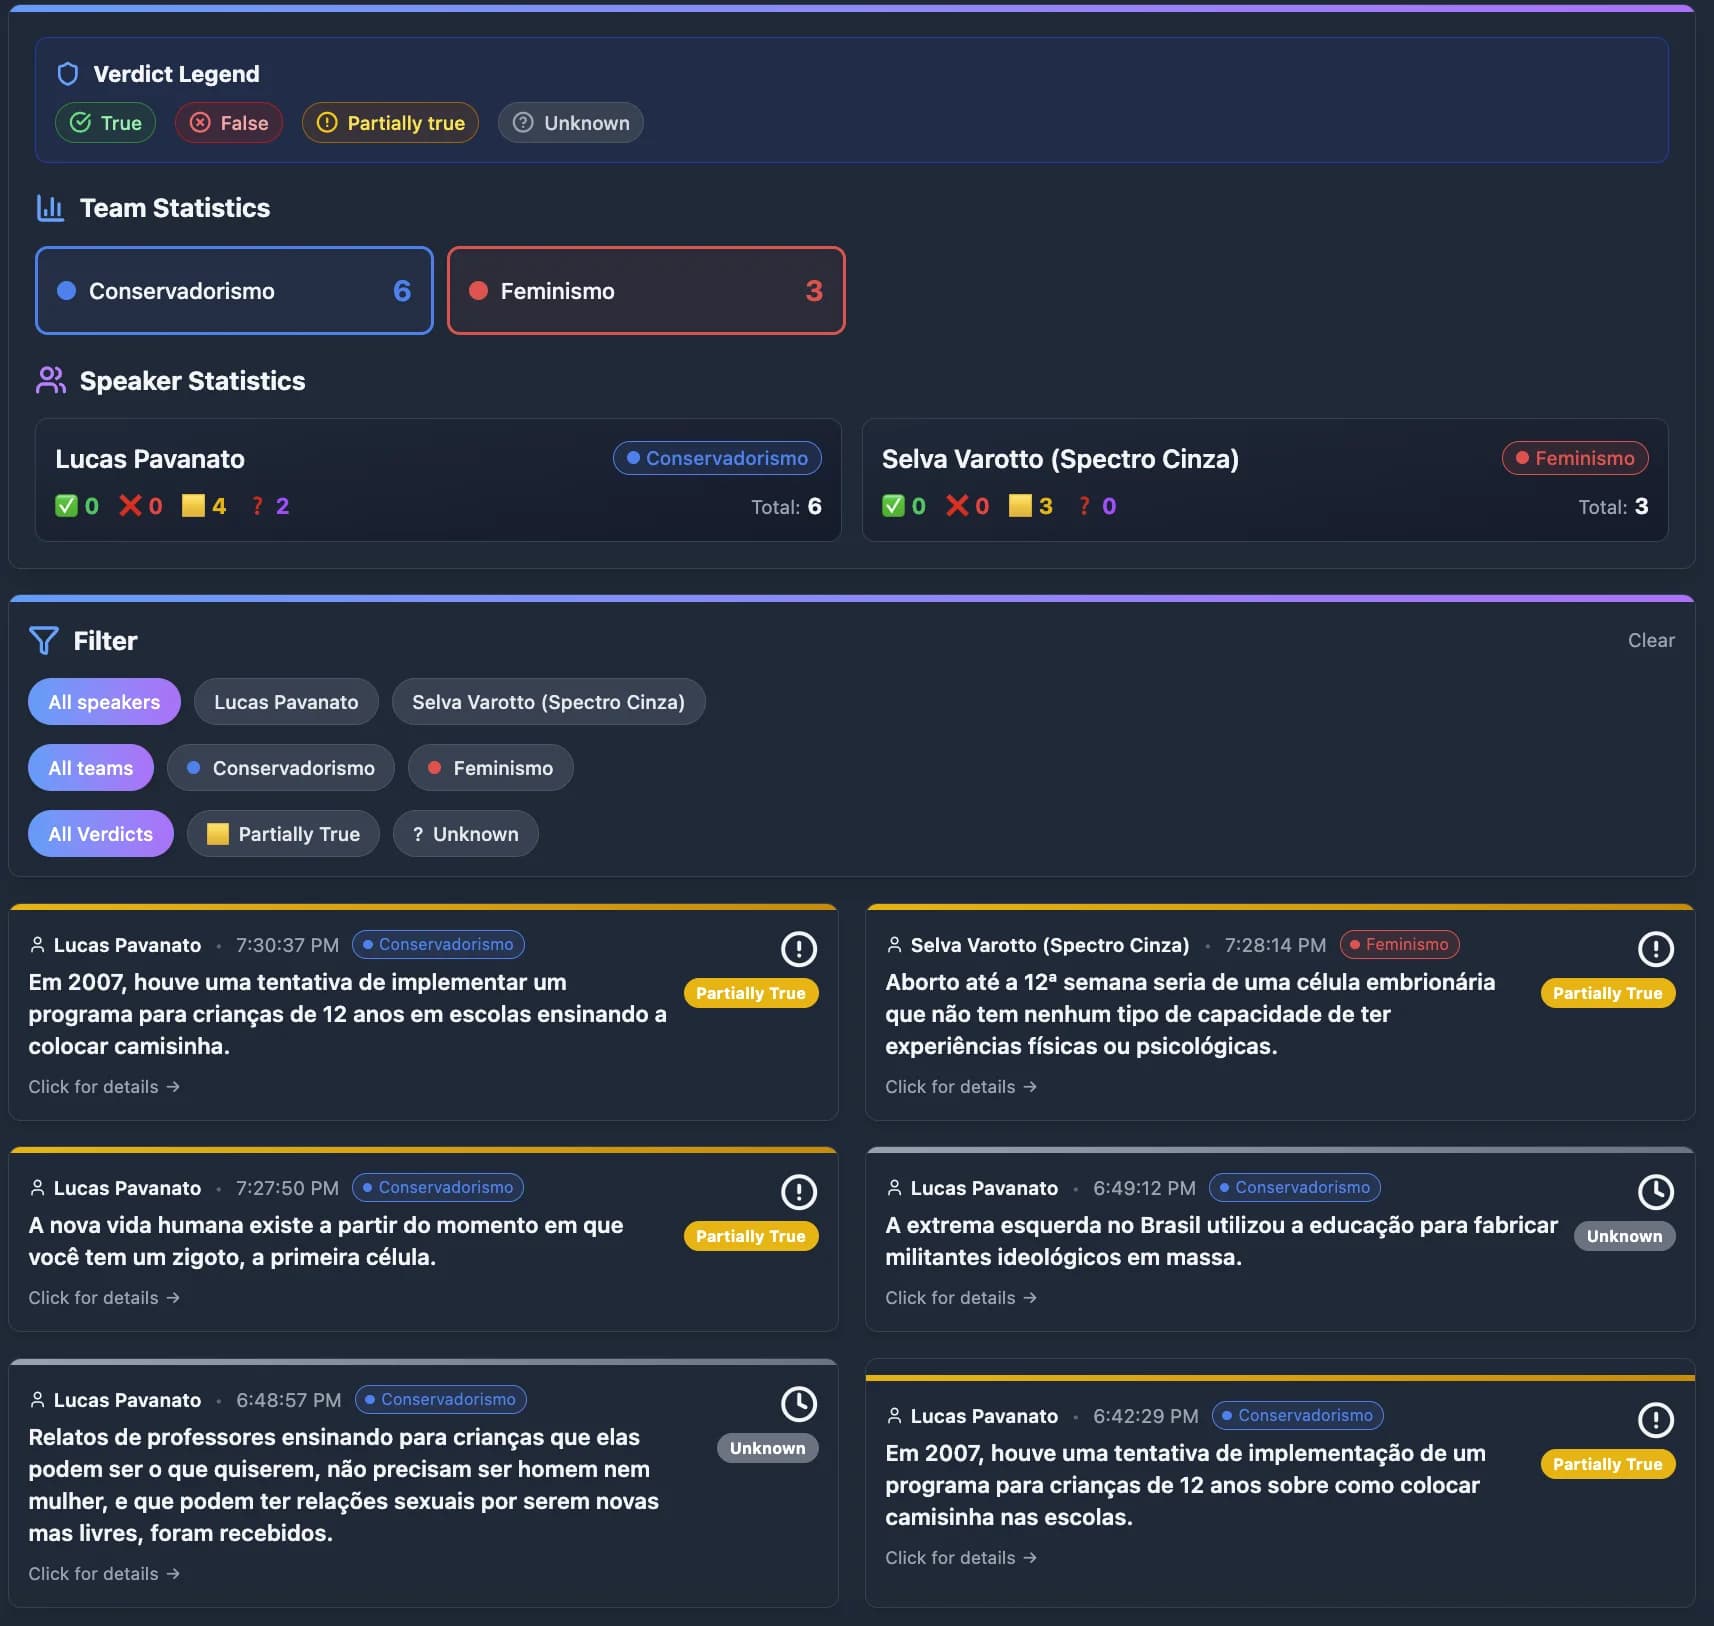Open details for Selva Varotto's aborto claim

click(960, 1087)
